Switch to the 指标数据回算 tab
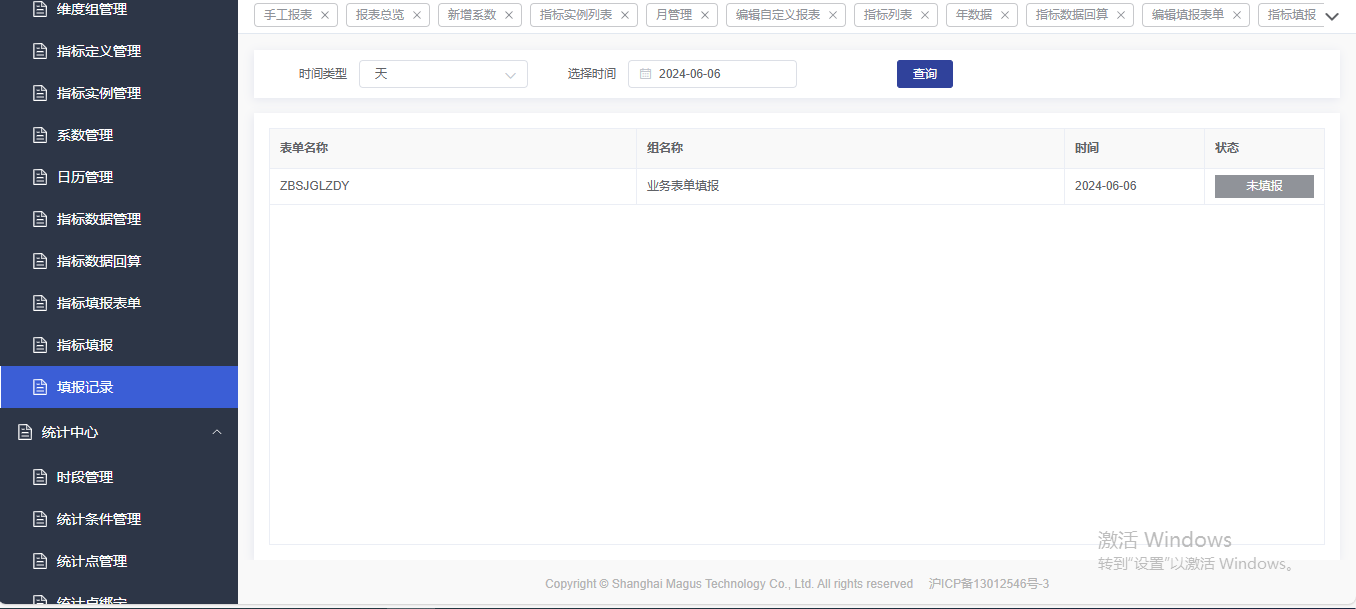 click(1071, 15)
